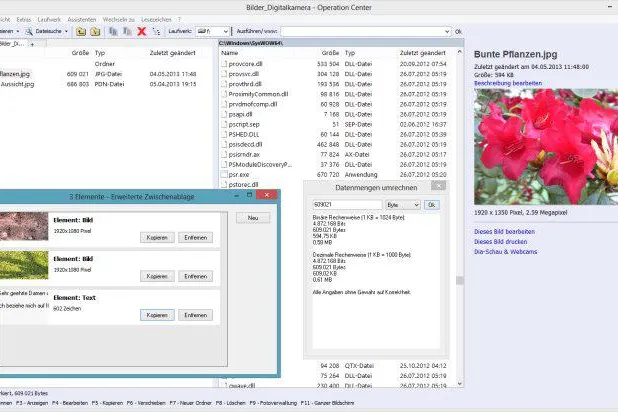Screen dimensions: 618x412
Task: Add a new tab with the plus button
Action: coord(32,45)
